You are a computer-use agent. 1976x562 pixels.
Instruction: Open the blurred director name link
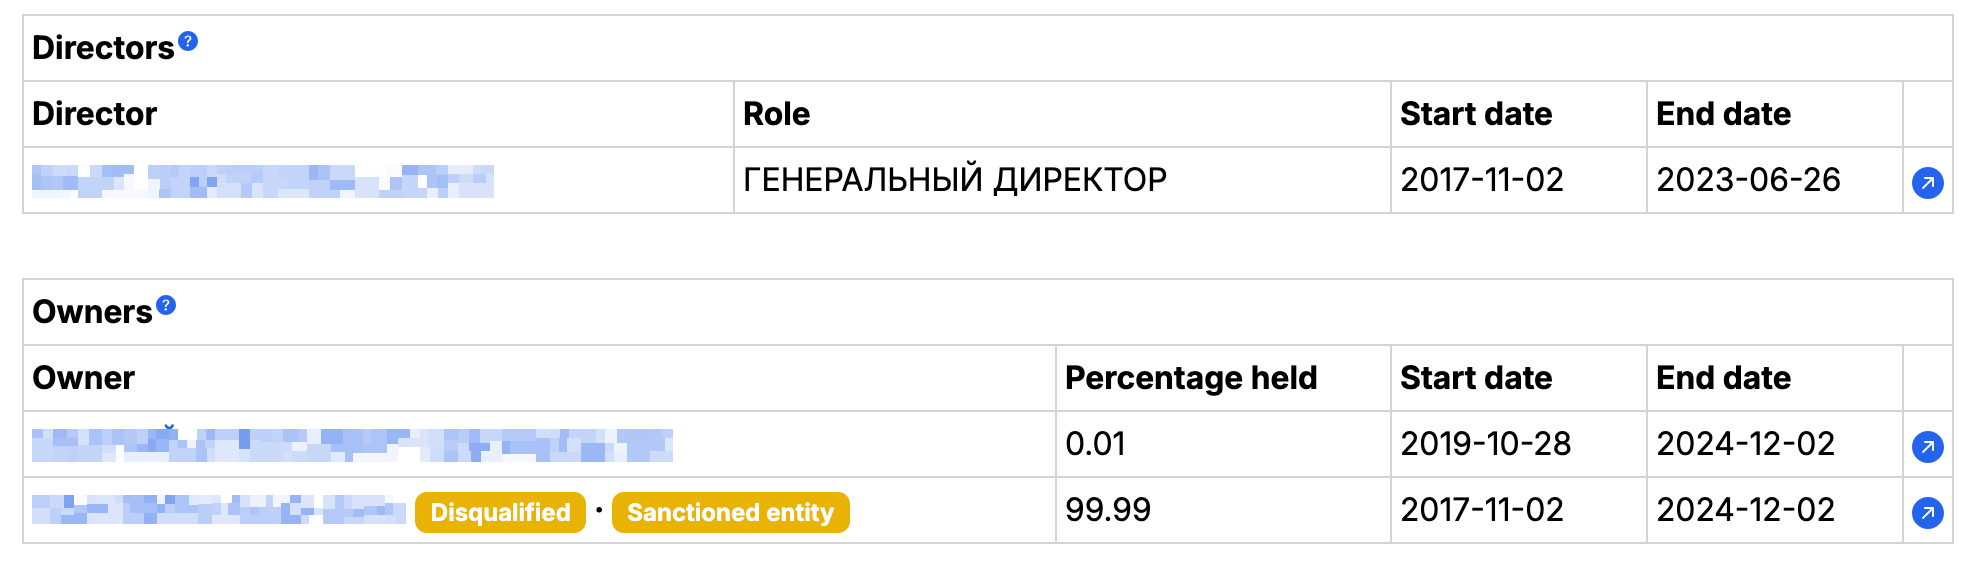click(263, 181)
